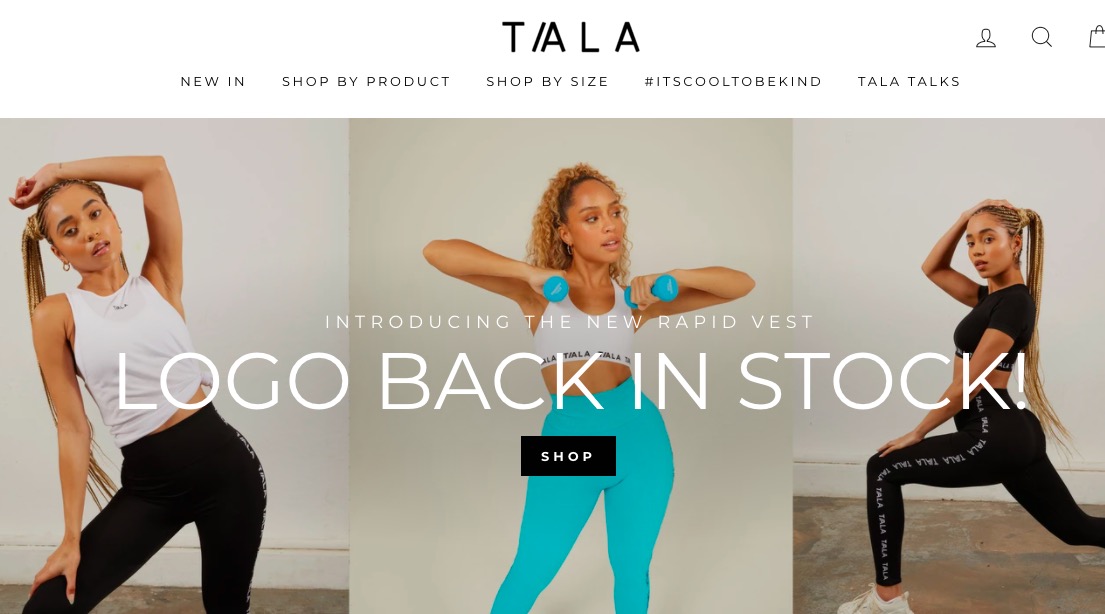Screen dimensions: 1105x614
Task: Open the #ITSCOOLTOBEKIND menu item
Action: [733, 82]
